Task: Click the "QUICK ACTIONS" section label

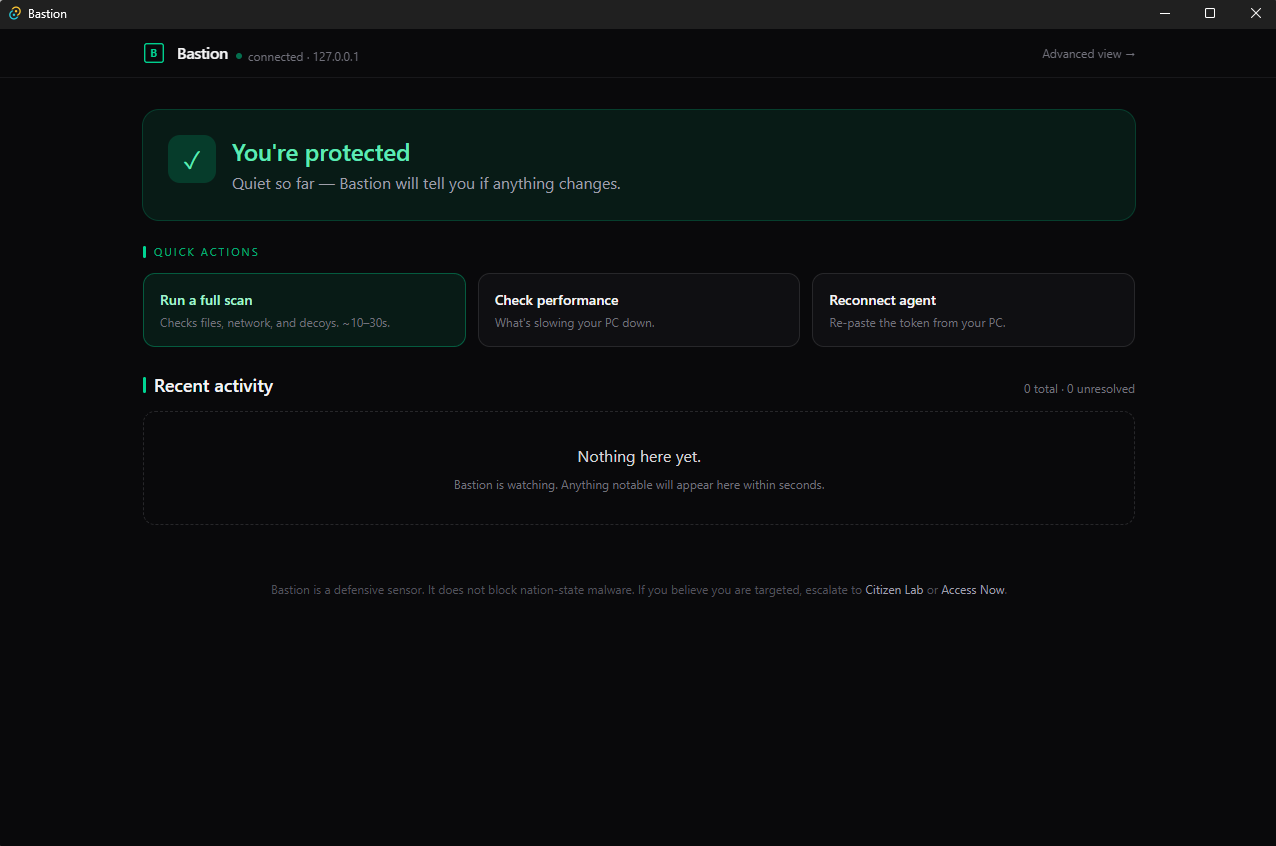Action: 206,252
